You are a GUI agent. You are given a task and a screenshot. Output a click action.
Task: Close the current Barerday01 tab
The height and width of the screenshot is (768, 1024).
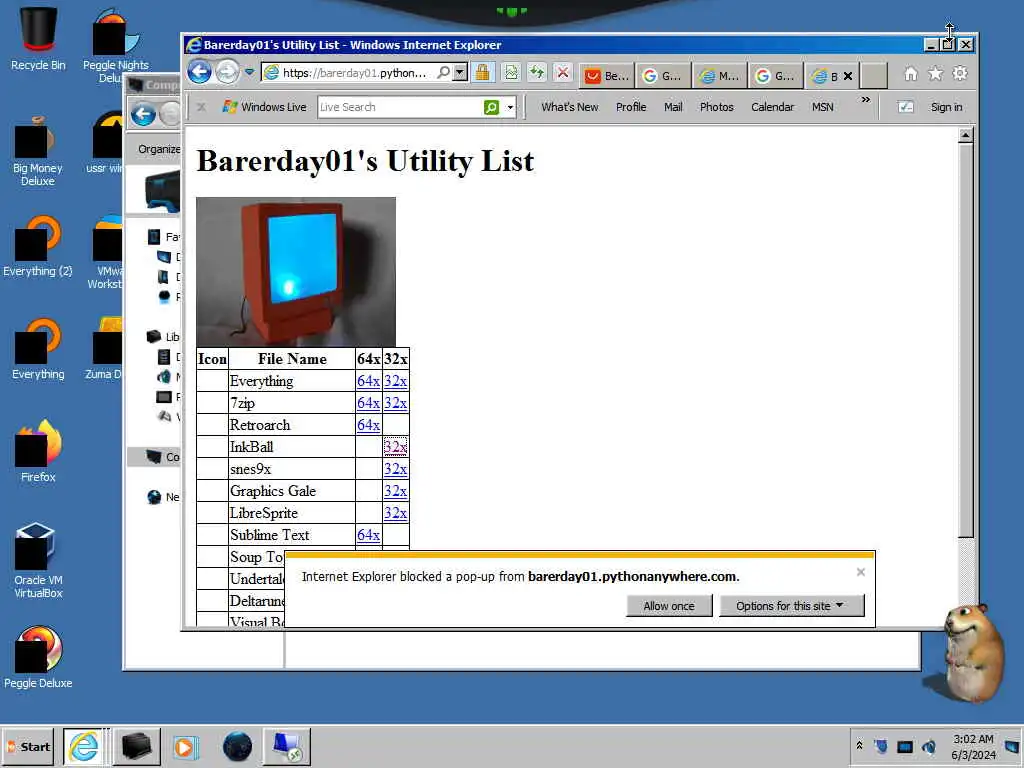click(848, 76)
